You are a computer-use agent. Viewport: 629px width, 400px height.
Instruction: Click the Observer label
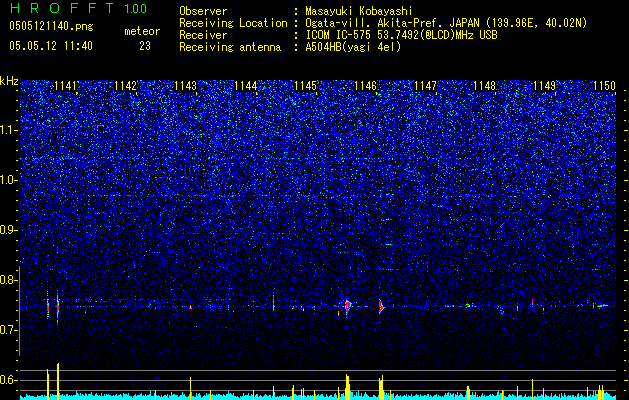coord(203,11)
